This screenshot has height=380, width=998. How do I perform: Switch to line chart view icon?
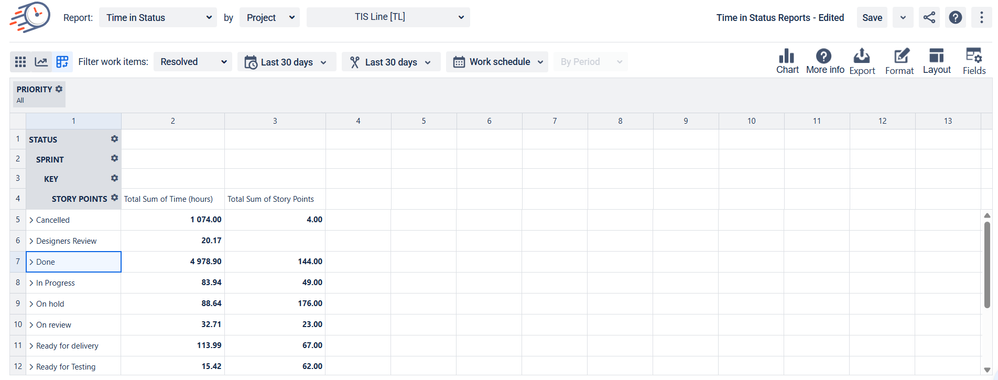(41, 62)
